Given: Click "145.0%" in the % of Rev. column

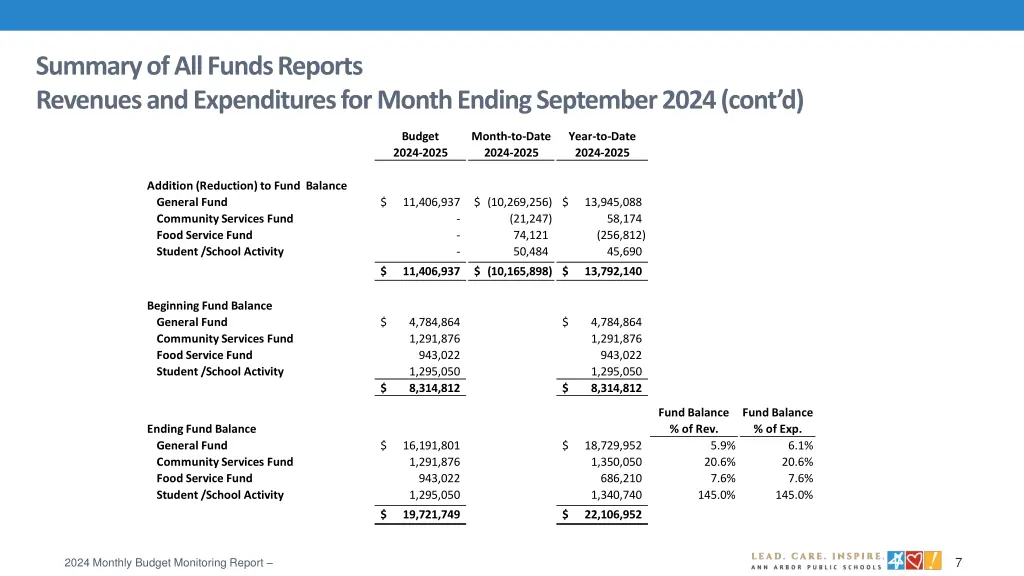Looking at the screenshot, I should [716, 495].
